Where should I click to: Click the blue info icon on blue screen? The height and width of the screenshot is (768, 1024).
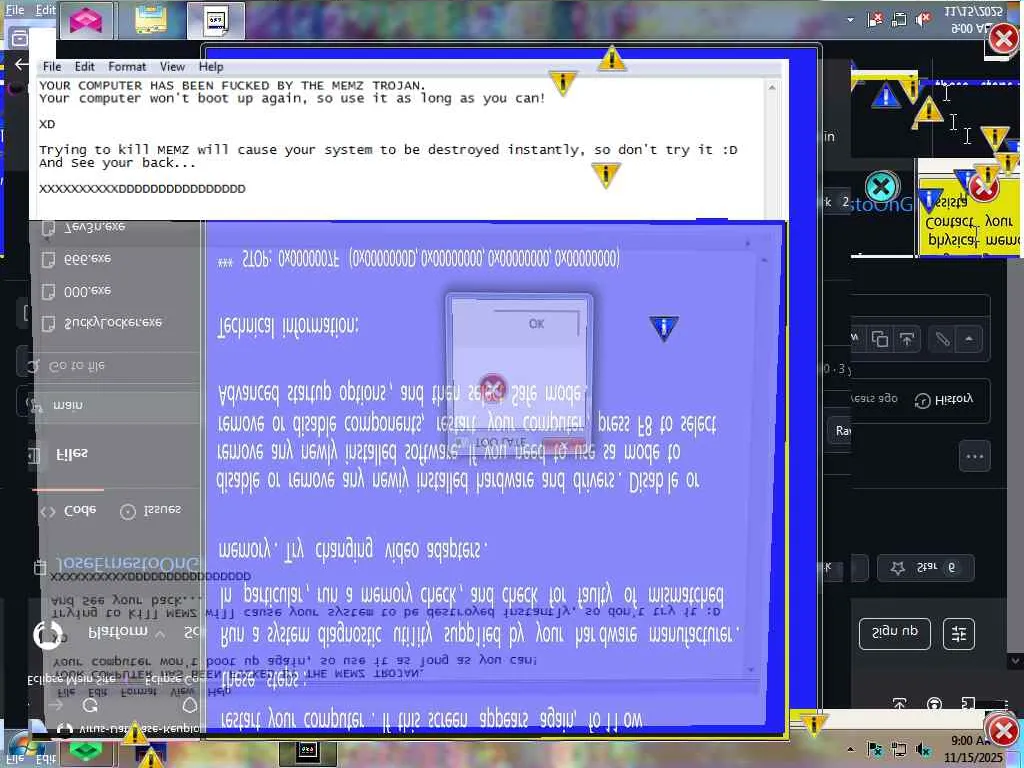pyautogui.click(x=664, y=327)
